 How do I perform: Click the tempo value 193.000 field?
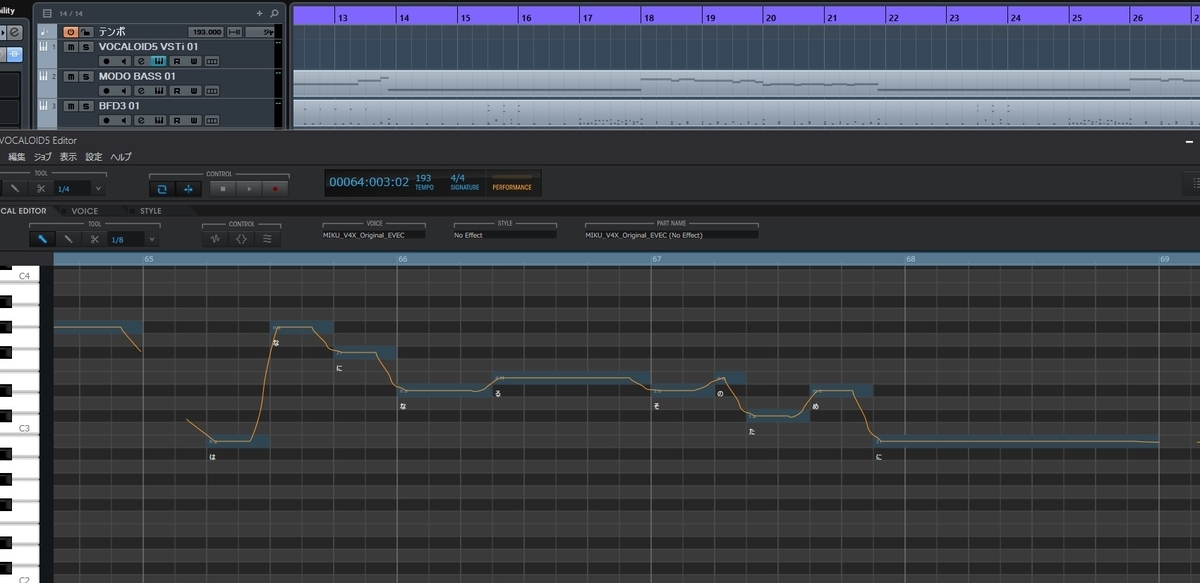[x=206, y=32]
